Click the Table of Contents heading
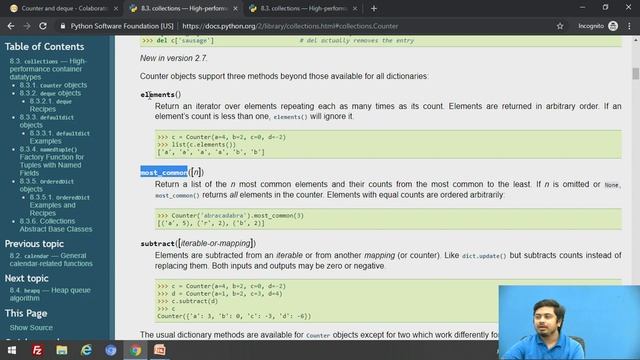The height and width of the screenshot is (360, 640). (x=44, y=47)
